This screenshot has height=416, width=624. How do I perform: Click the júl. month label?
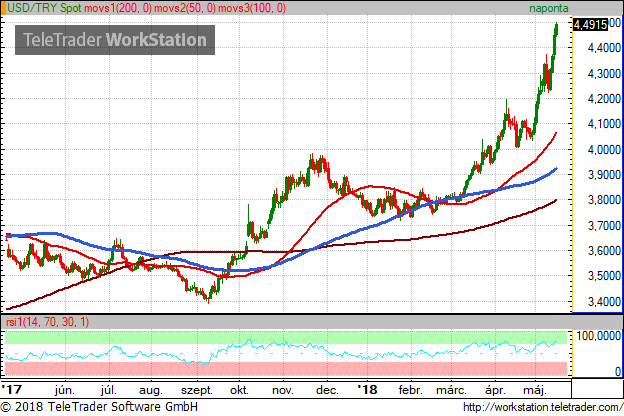click(108, 390)
